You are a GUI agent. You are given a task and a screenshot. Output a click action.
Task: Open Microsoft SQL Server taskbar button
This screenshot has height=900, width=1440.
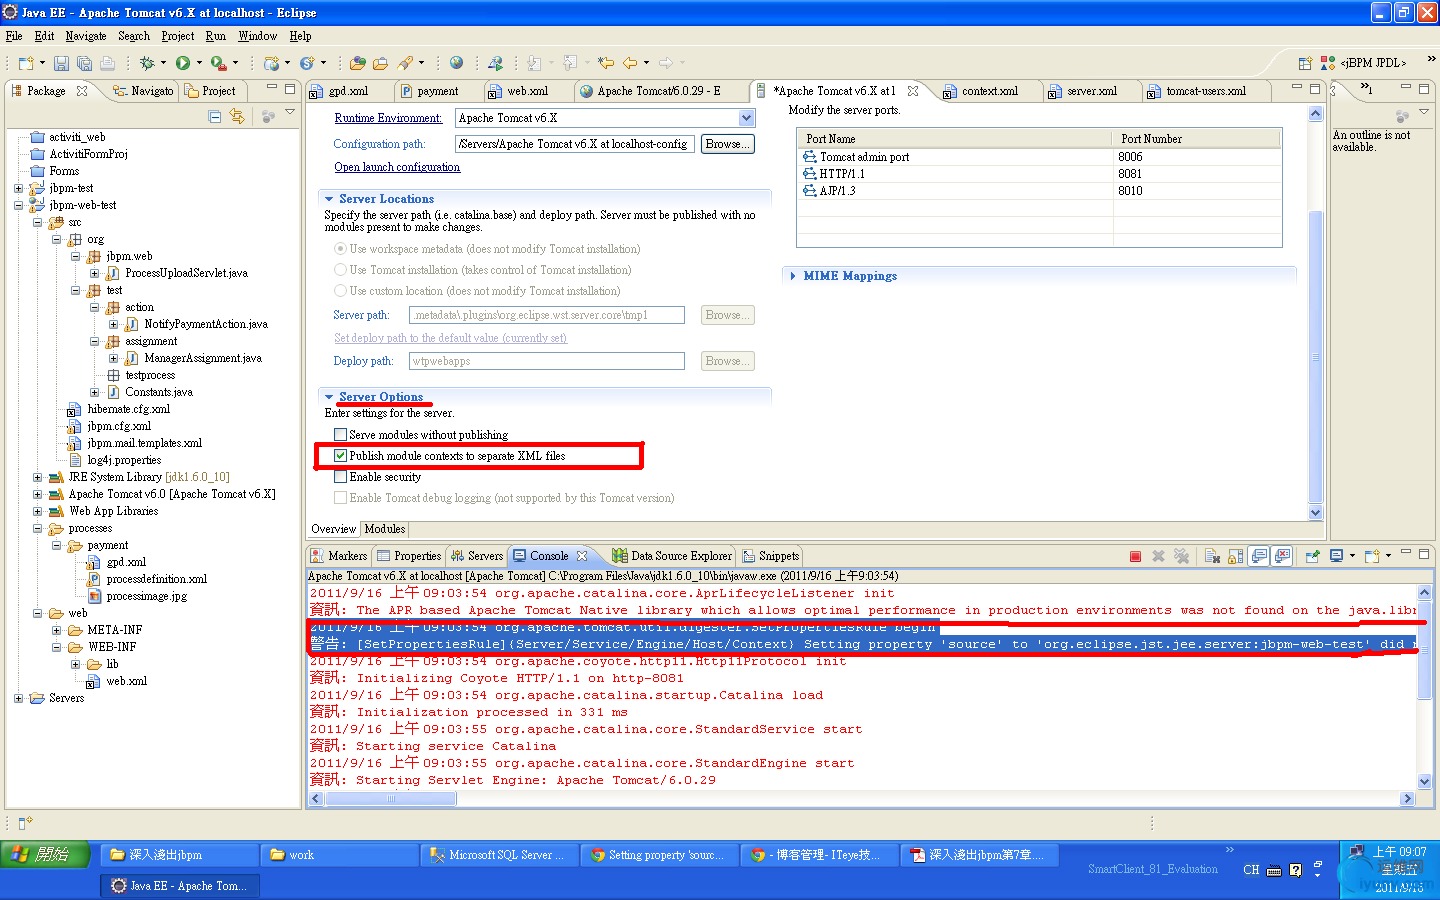[497, 855]
